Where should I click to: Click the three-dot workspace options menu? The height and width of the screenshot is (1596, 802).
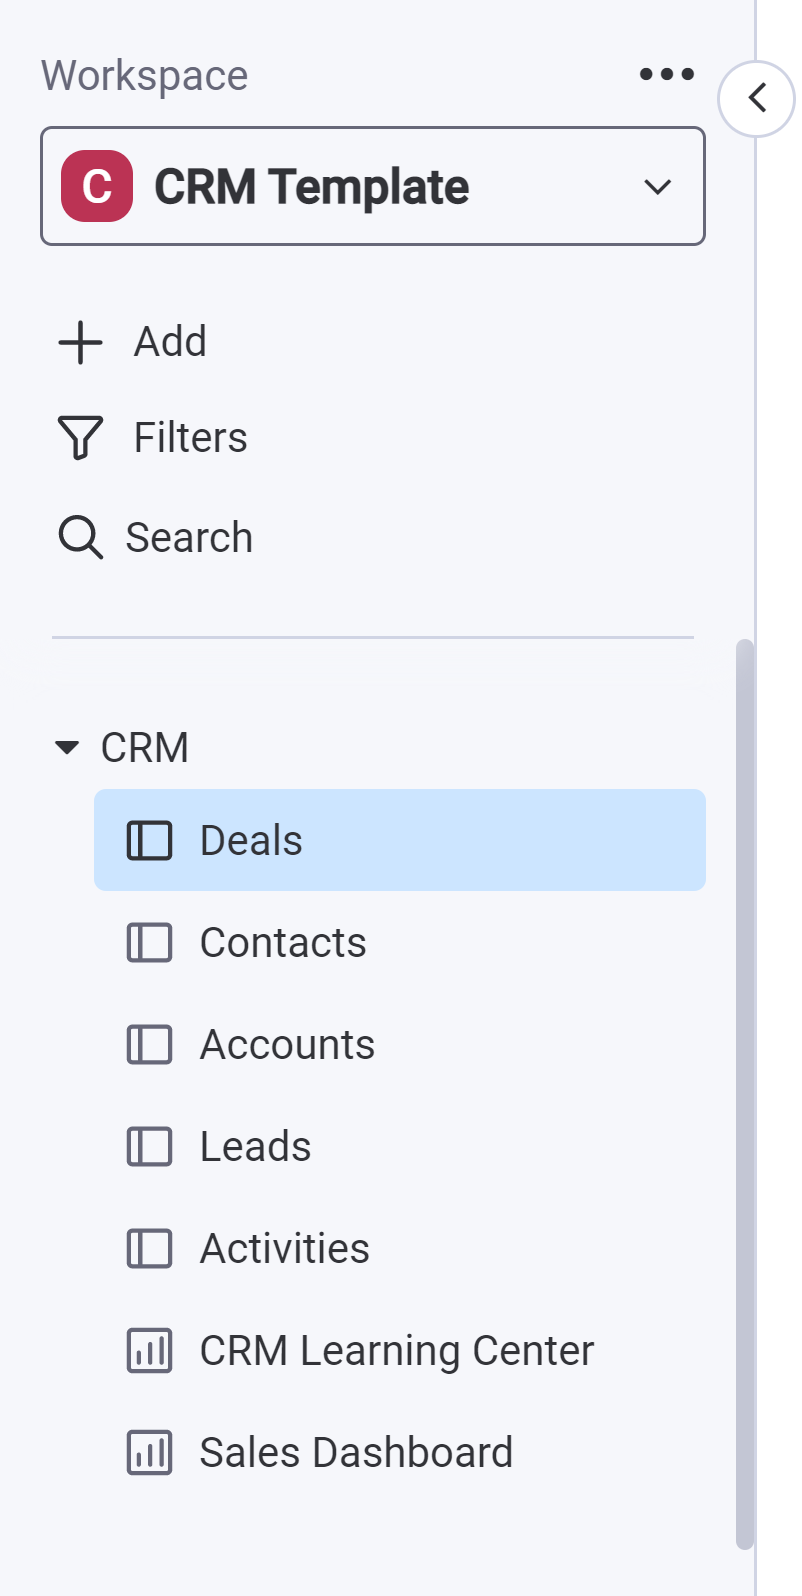coord(667,74)
